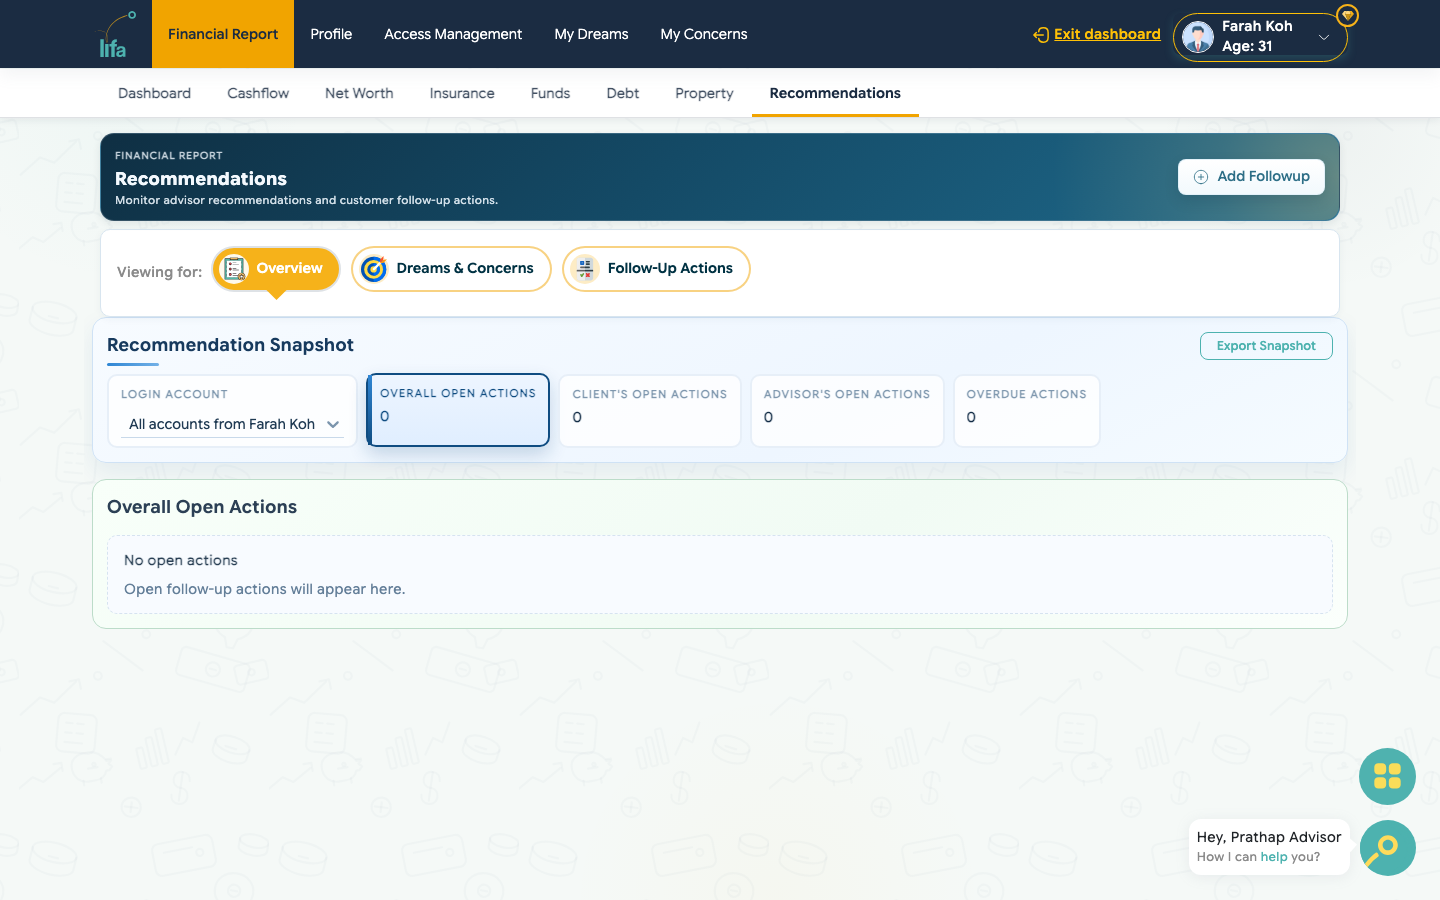
Task: Click the exit dashboard arrow icon
Action: tap(1041, 35)
